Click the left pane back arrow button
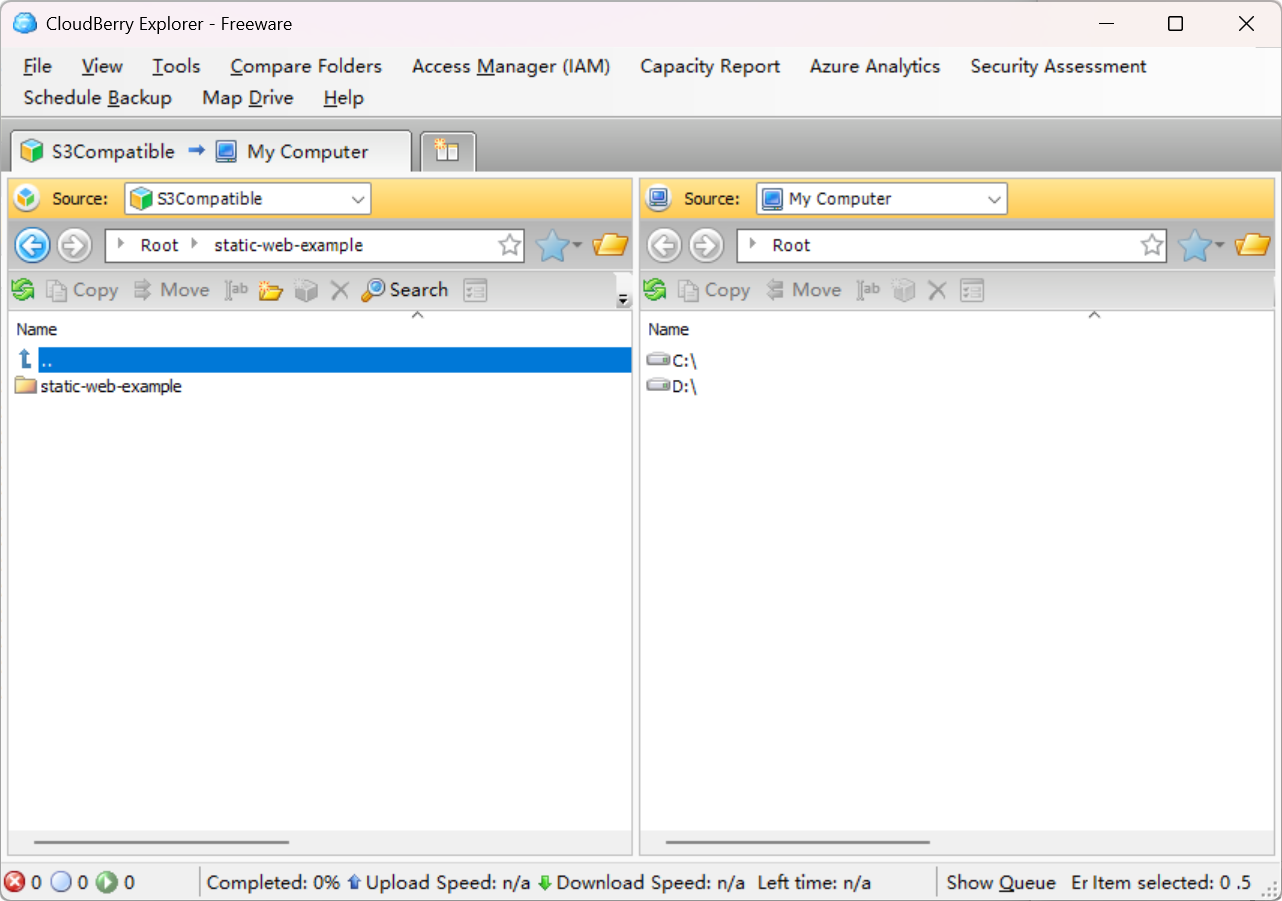 [x=32, y=245]
